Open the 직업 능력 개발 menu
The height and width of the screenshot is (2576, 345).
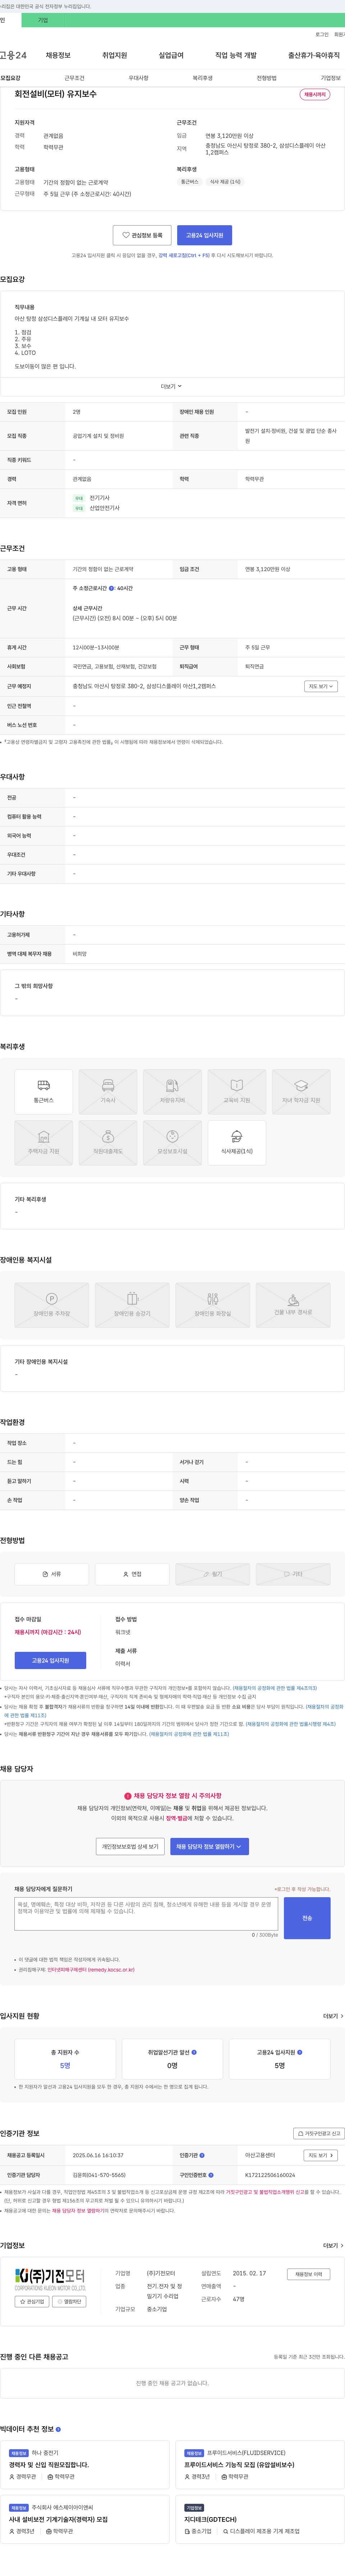click(x=236, y=55)
